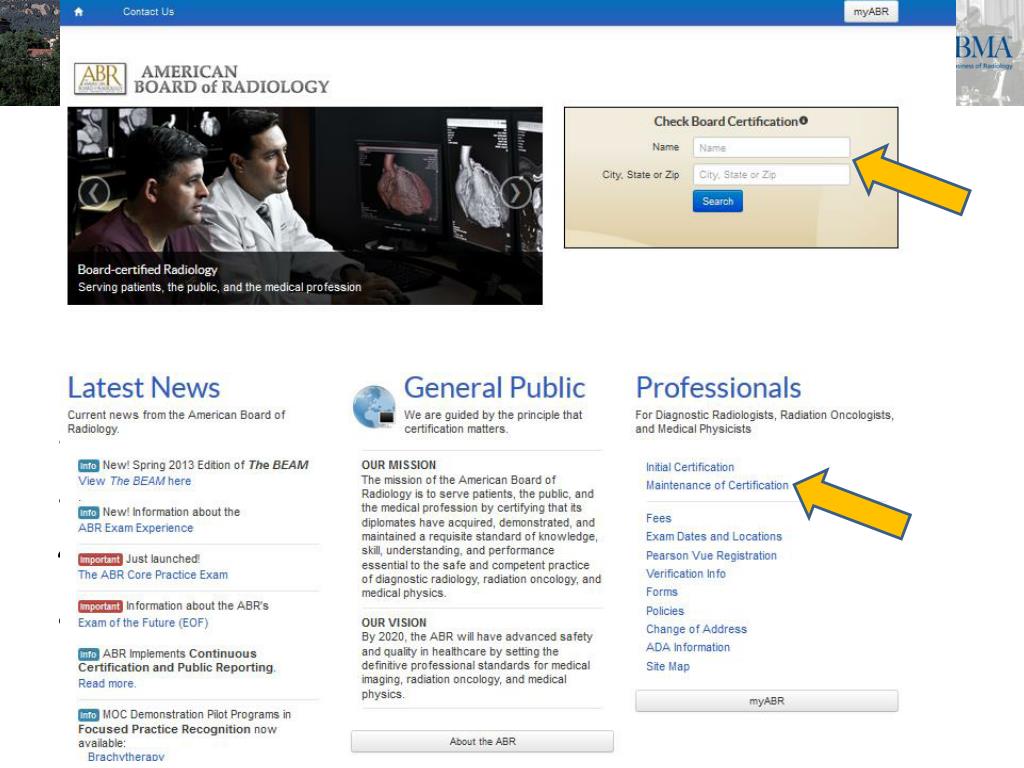Go back using the left carousel arrow
Screen dimensions: 1024x768
[x=91, y=193]
